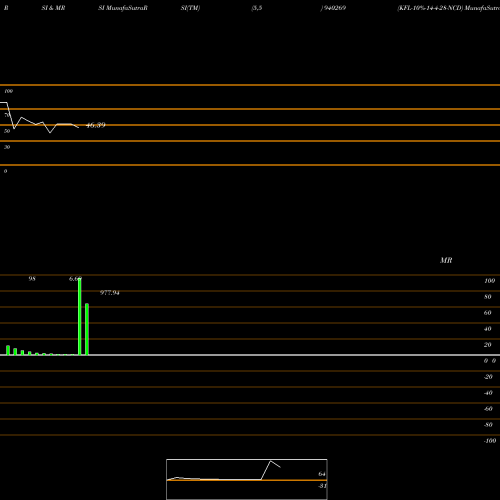
Task: Click the '-31' value in the mini chart
Action: coord(322,486)
